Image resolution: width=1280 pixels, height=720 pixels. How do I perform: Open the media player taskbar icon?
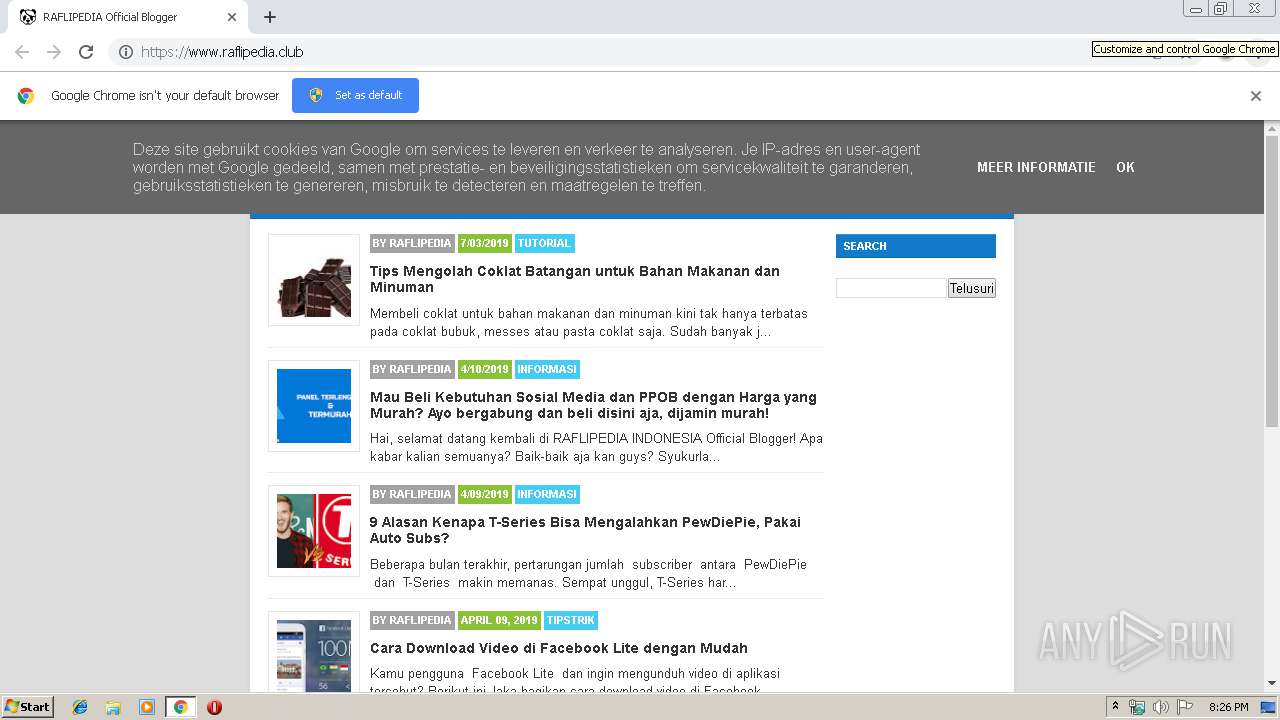click(x=147, y=707)
